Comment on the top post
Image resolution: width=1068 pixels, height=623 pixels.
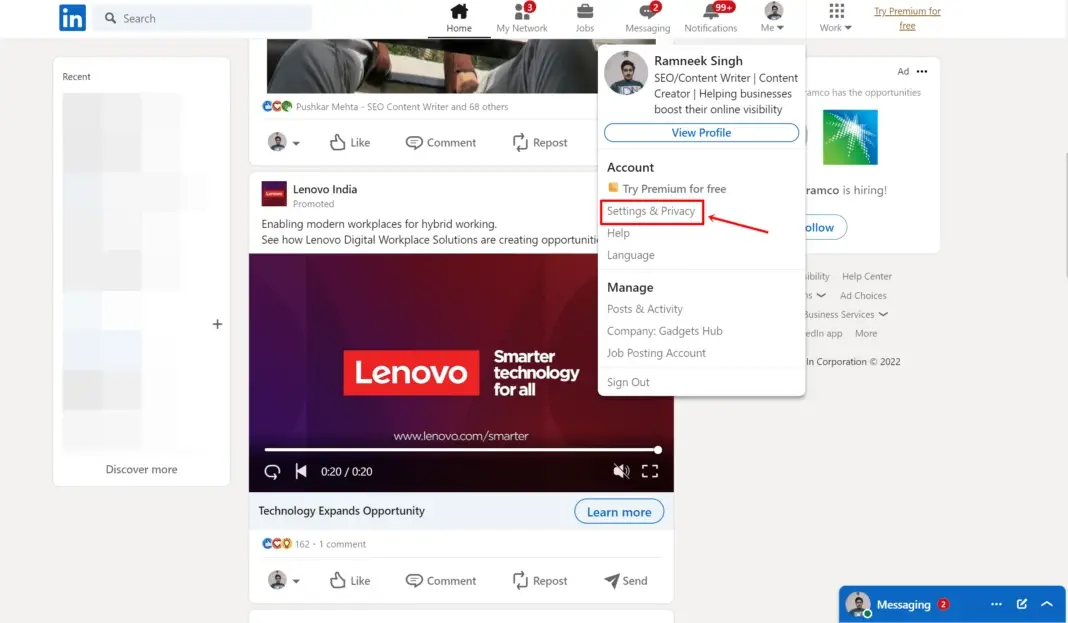pyautogui.click(x=441, y=142)
